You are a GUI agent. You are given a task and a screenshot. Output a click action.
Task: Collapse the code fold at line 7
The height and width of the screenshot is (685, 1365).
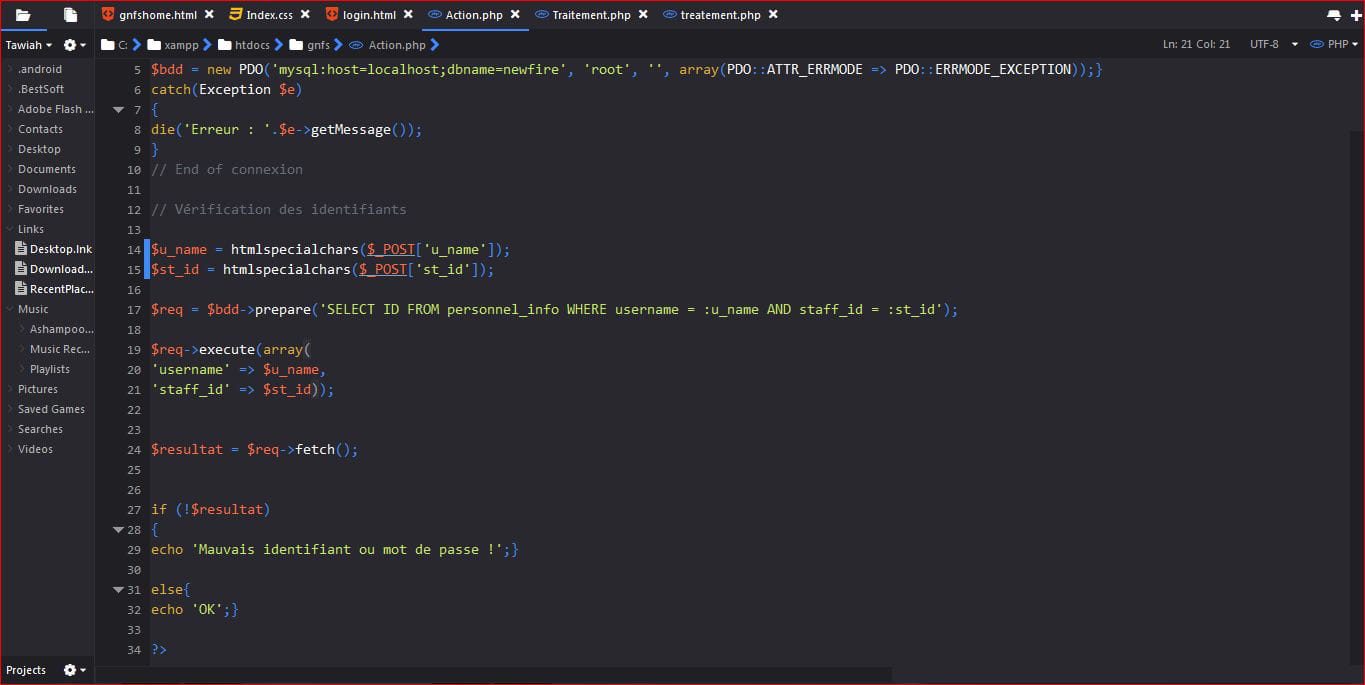(118, 109)
